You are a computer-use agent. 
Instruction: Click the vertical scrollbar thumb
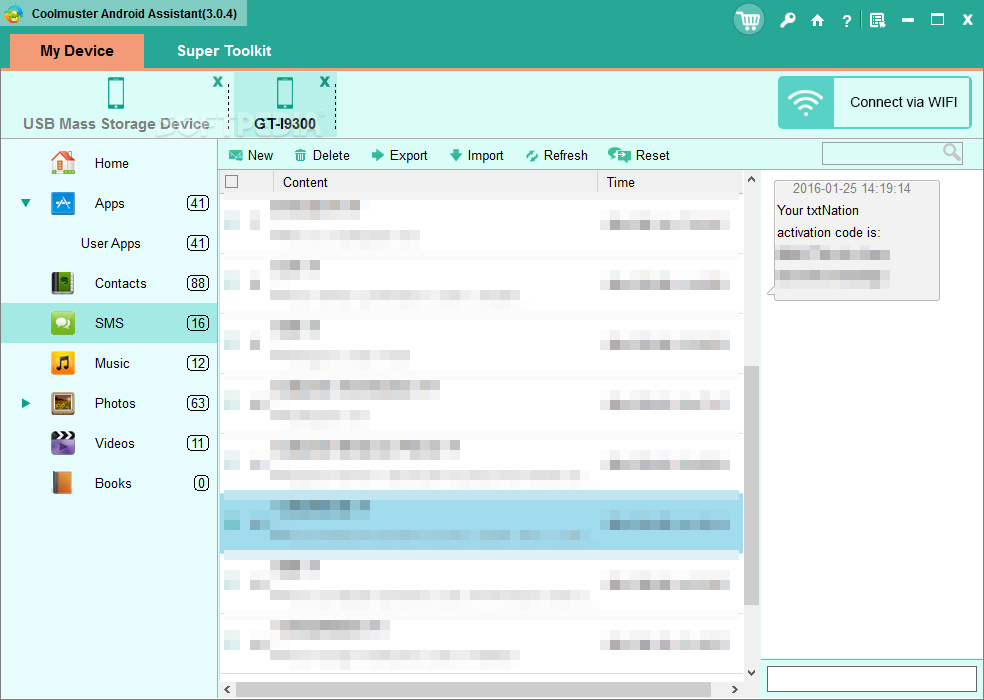coord(752,485)
